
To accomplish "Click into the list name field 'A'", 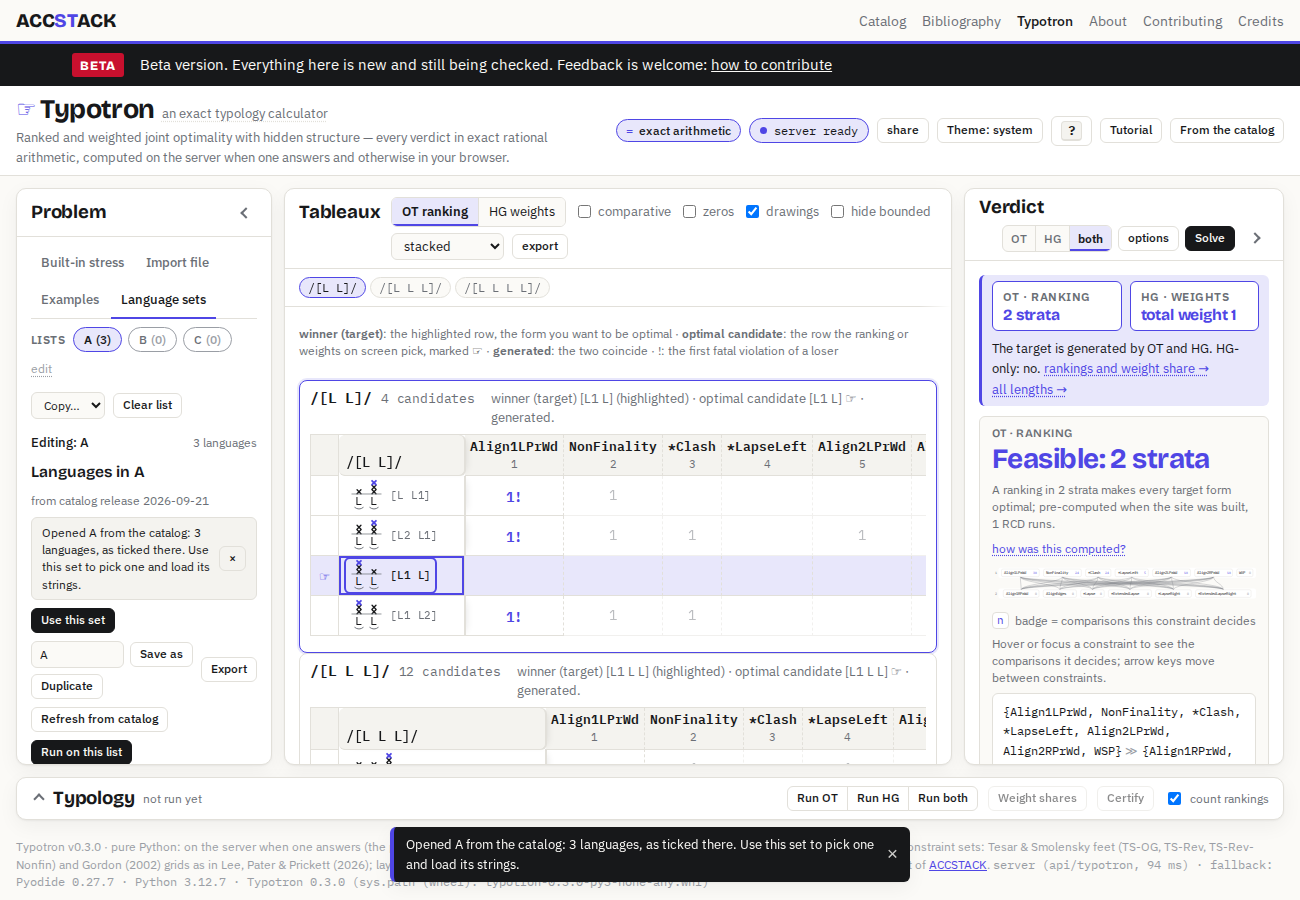I will tap(77, 654).
